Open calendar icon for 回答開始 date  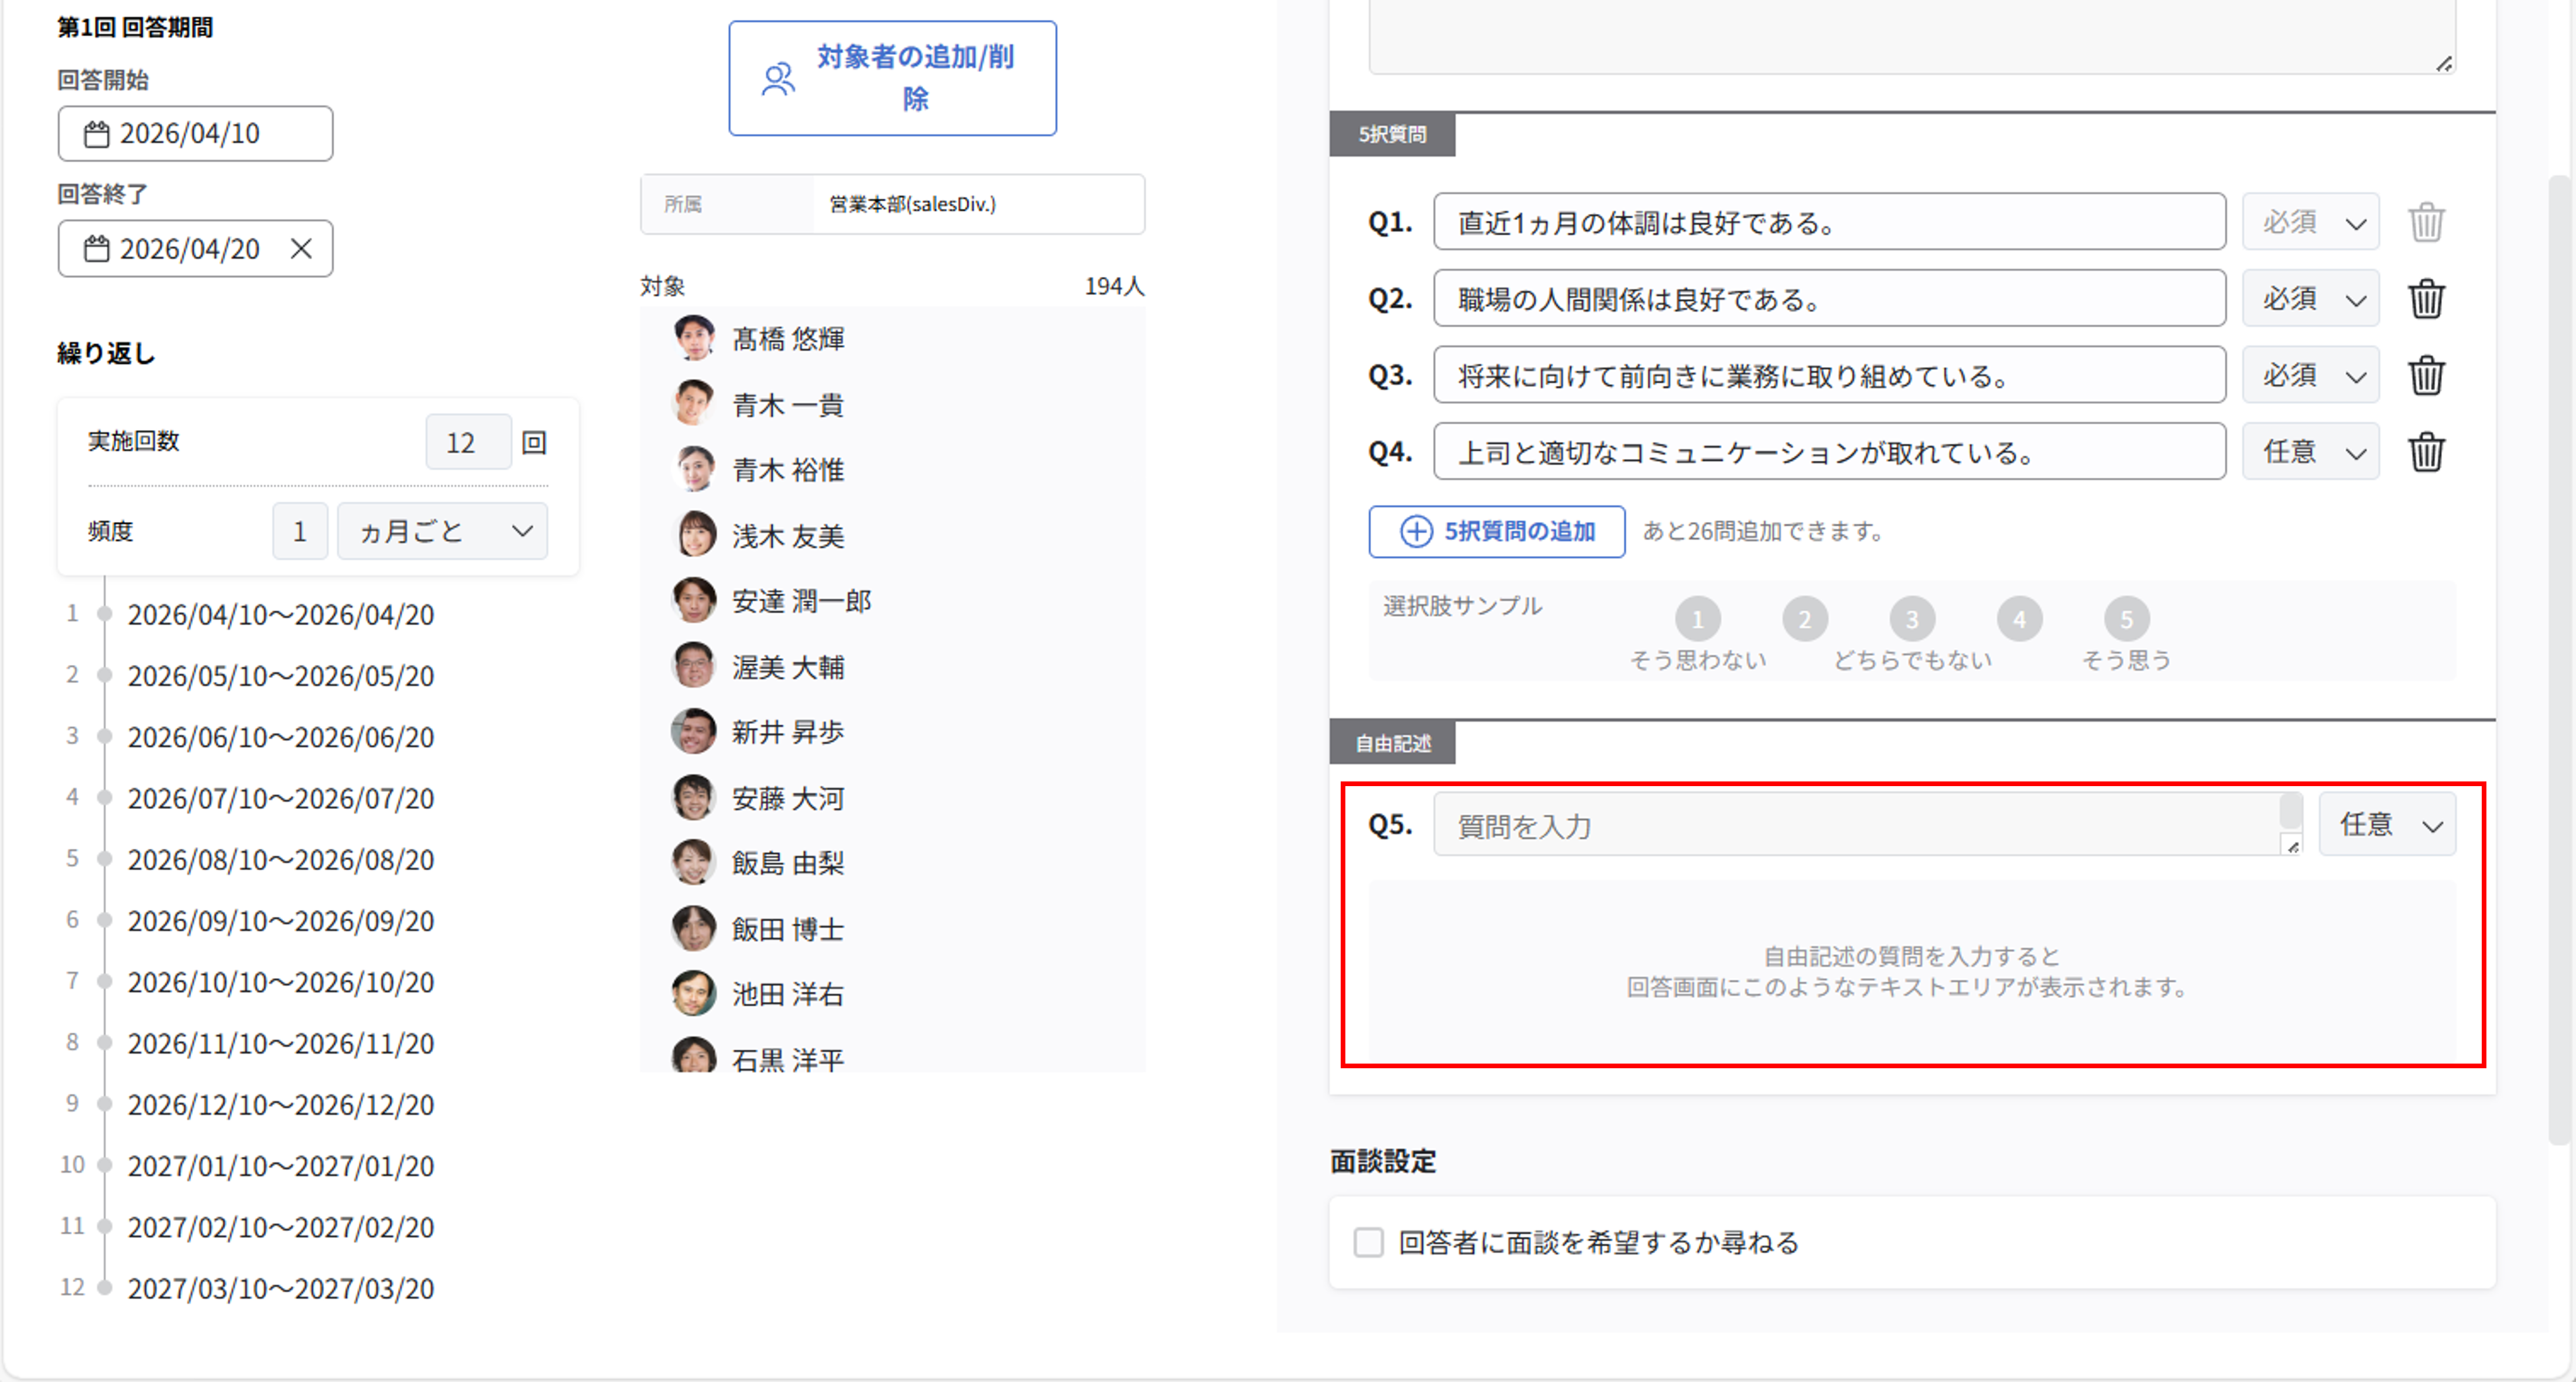[x=97, y=134]
